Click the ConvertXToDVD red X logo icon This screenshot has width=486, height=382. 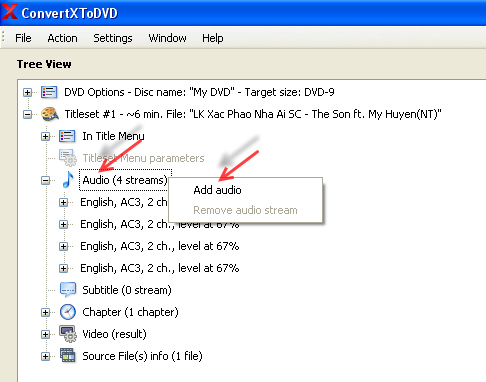[x=9, y=12]
